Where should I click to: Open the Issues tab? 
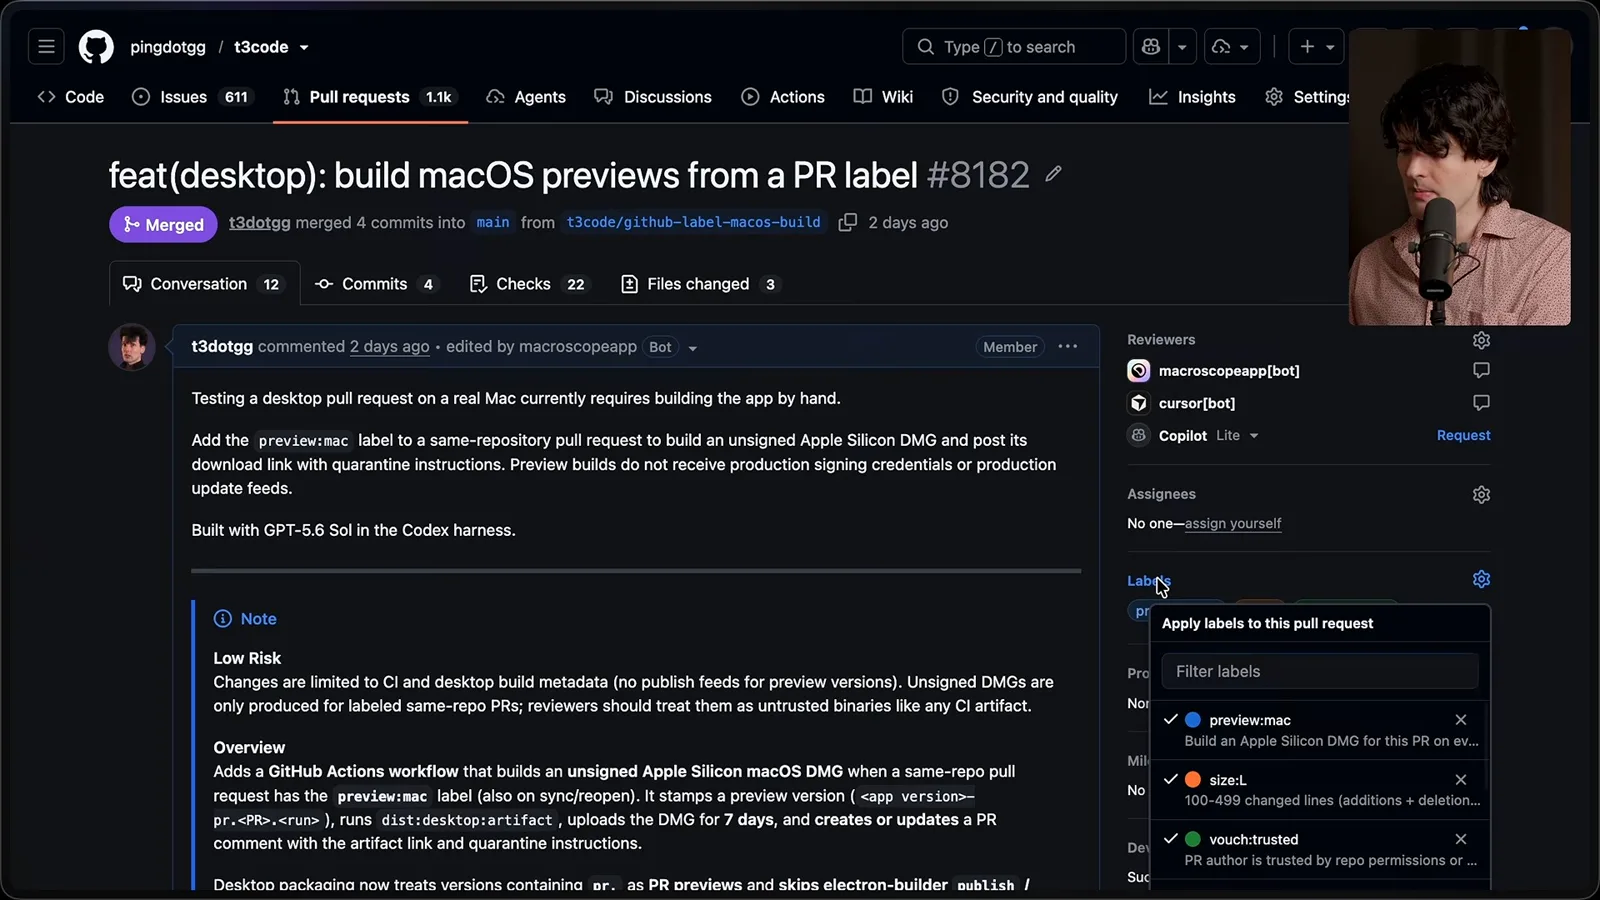[191, 97]
